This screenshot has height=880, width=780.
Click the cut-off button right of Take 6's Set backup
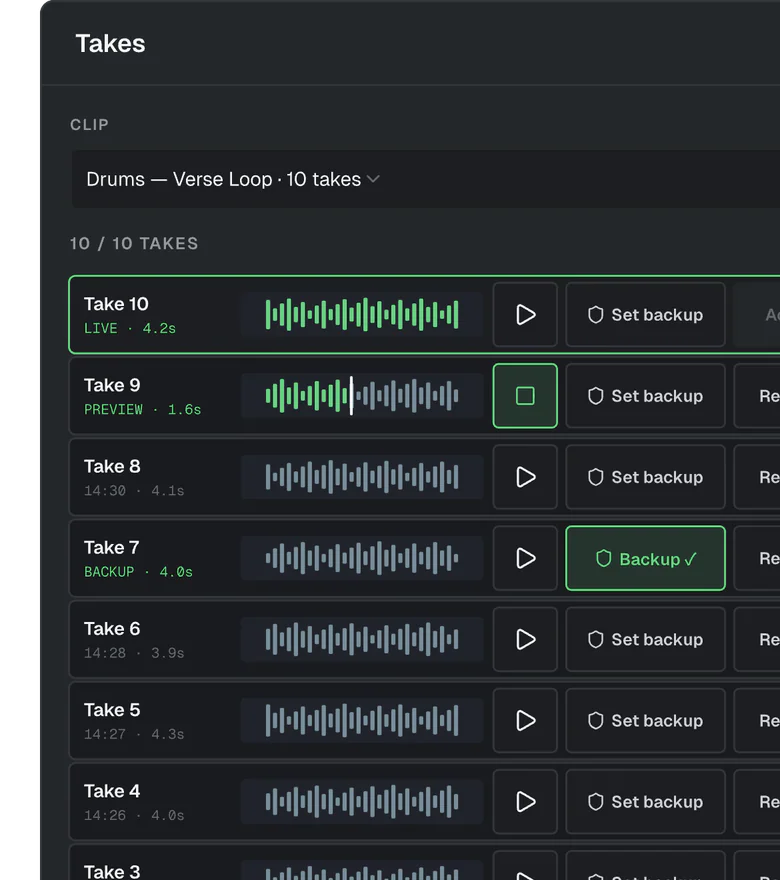tap(757, 639)
